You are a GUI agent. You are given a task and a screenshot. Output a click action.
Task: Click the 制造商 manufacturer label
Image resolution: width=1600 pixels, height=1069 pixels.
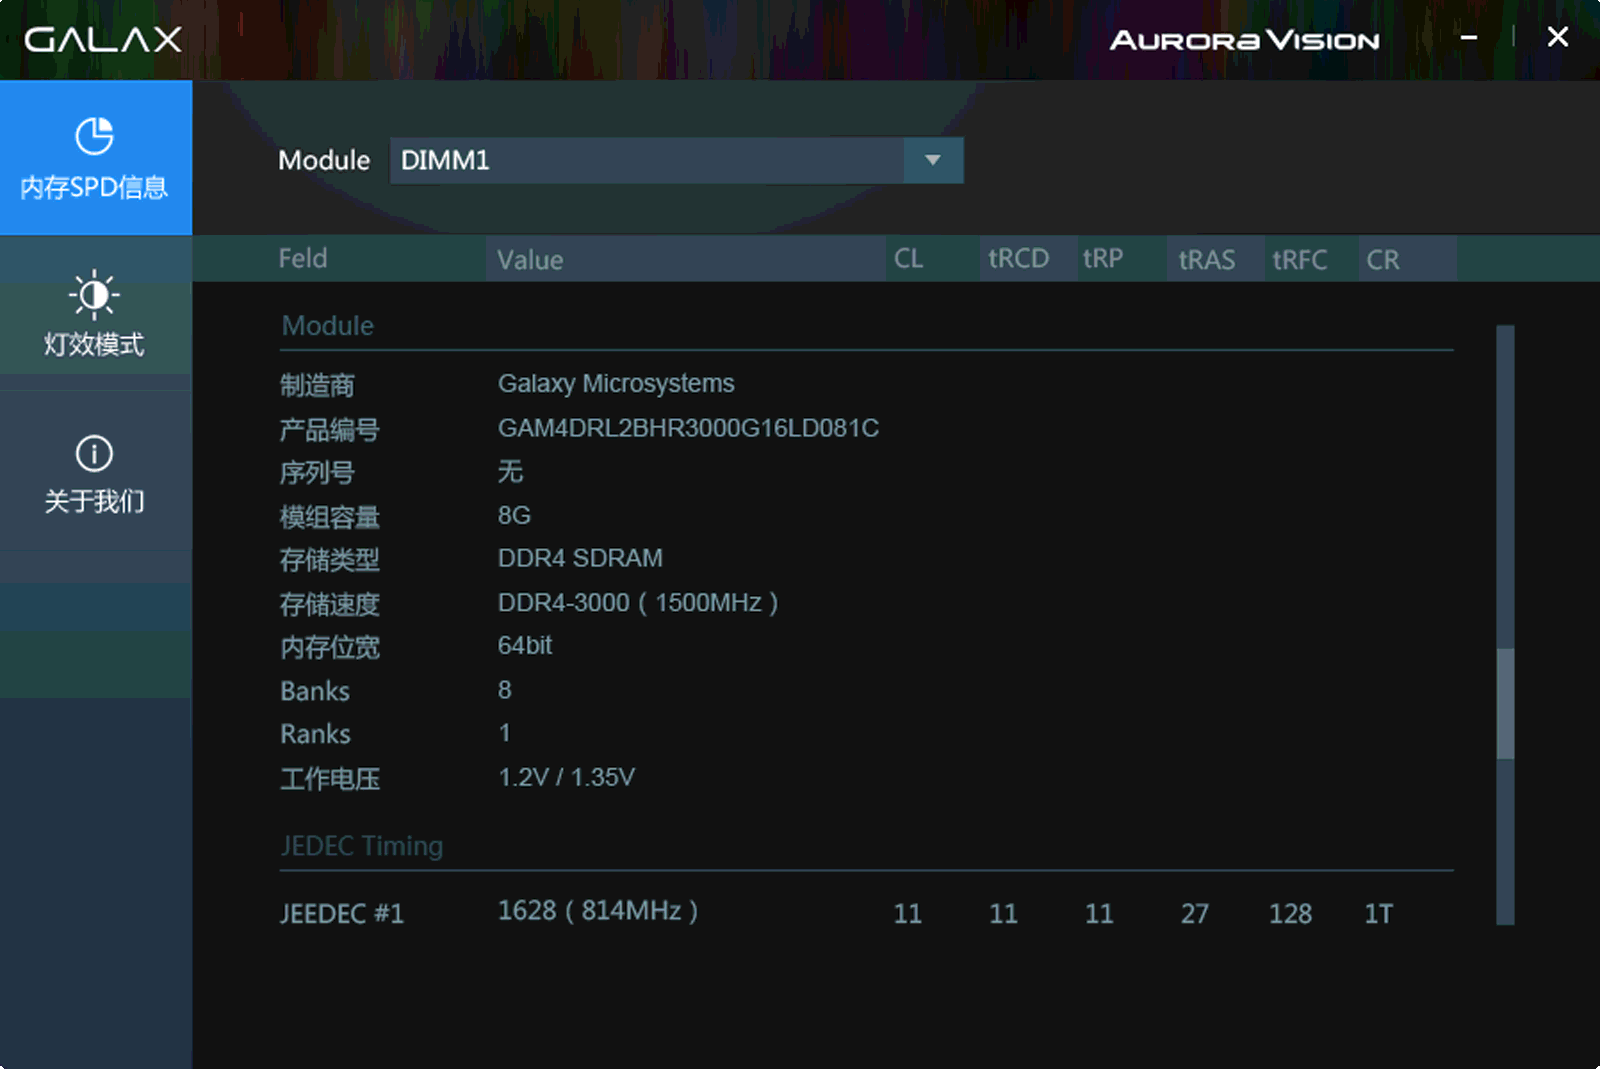(x=317, y=386)
